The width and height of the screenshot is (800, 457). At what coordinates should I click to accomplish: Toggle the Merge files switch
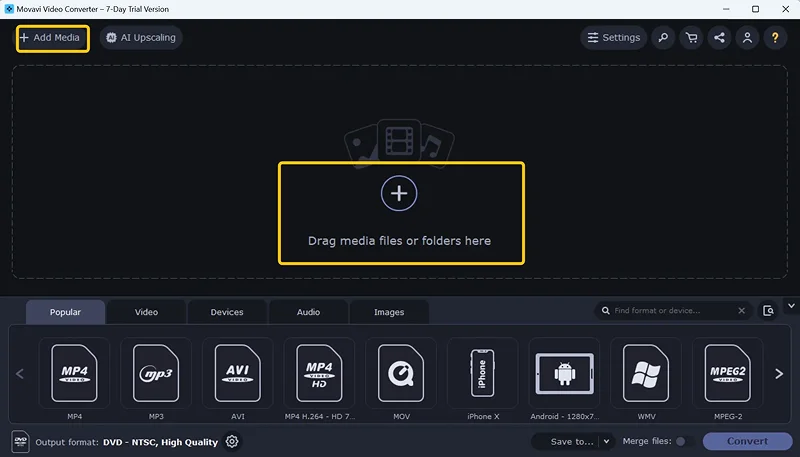coord(684,442)
